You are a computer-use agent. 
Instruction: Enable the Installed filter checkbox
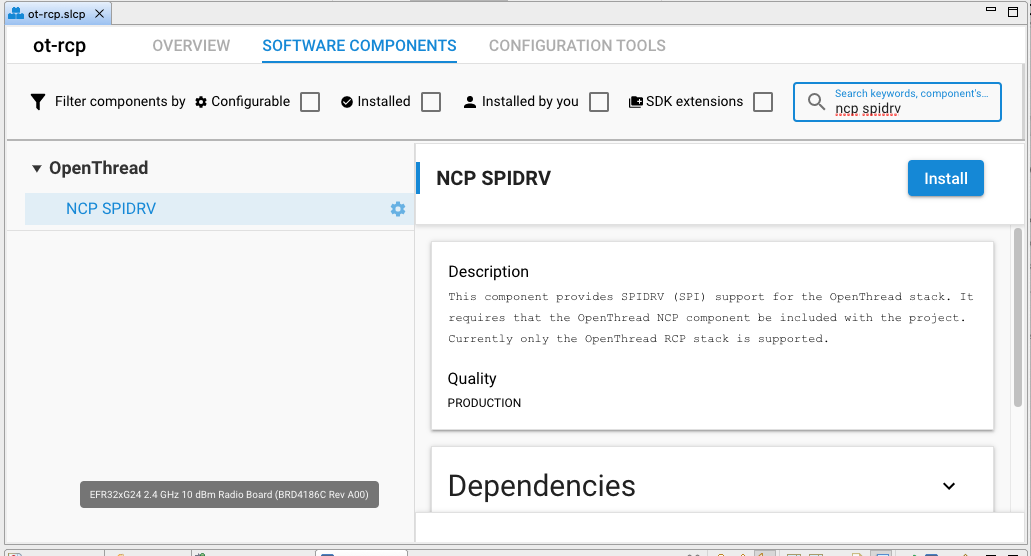(x=431, y=102)
